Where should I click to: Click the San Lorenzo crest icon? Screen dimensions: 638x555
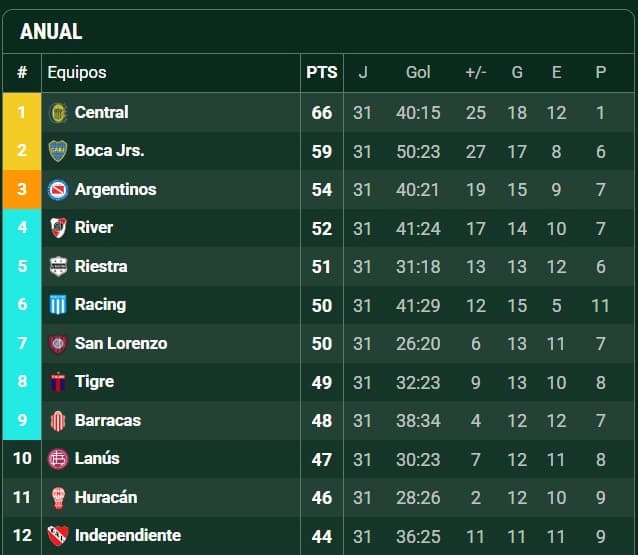pyautogui.click(x=58, y=344)
